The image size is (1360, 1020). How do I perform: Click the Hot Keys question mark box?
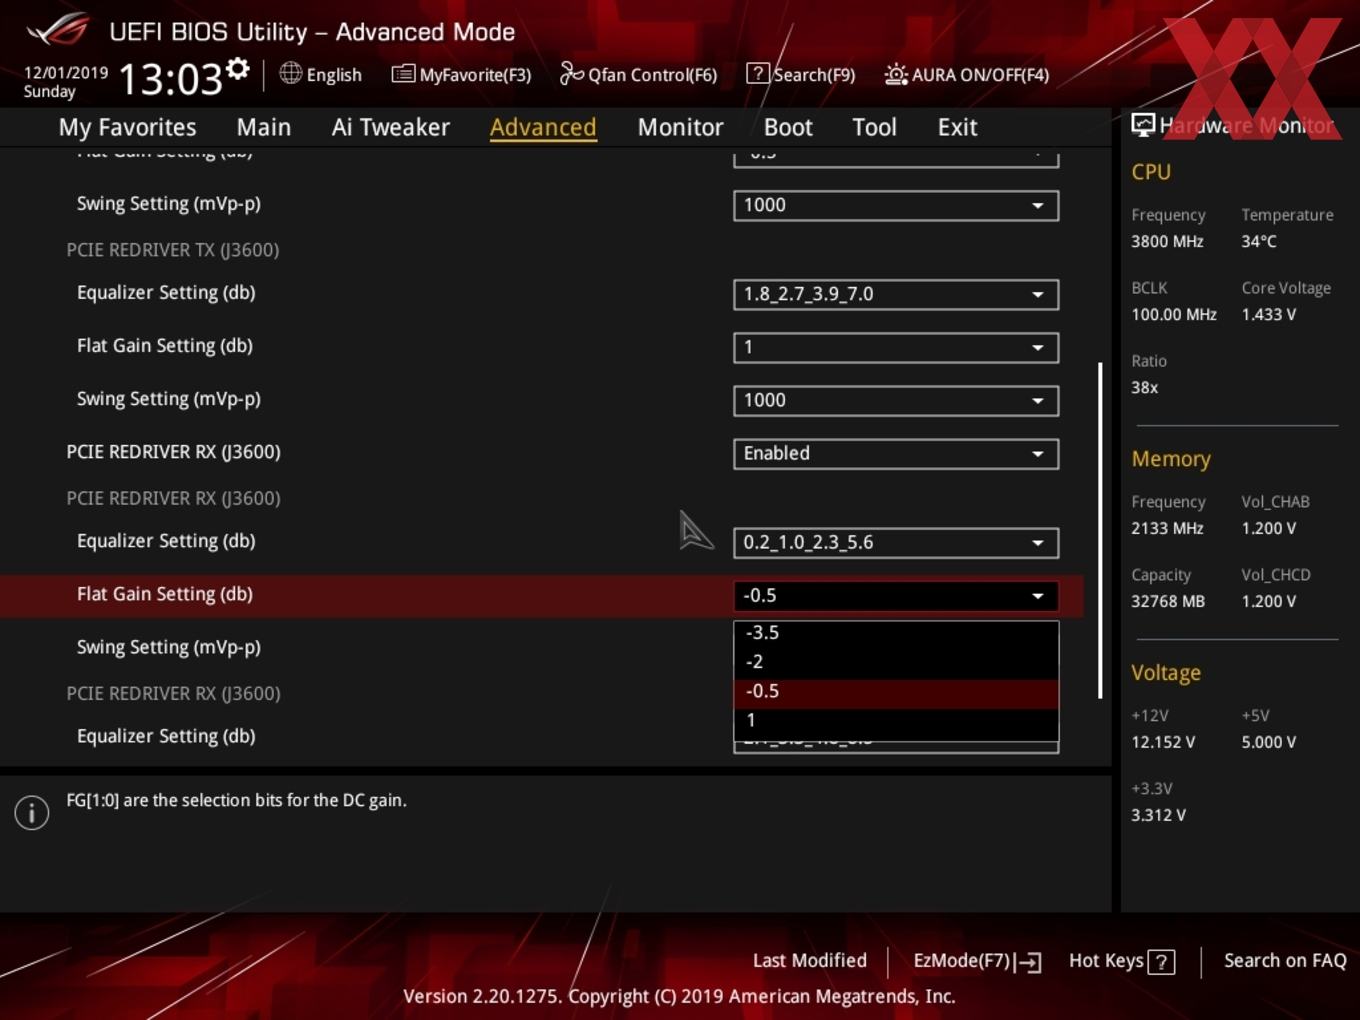click(1161, 962)
